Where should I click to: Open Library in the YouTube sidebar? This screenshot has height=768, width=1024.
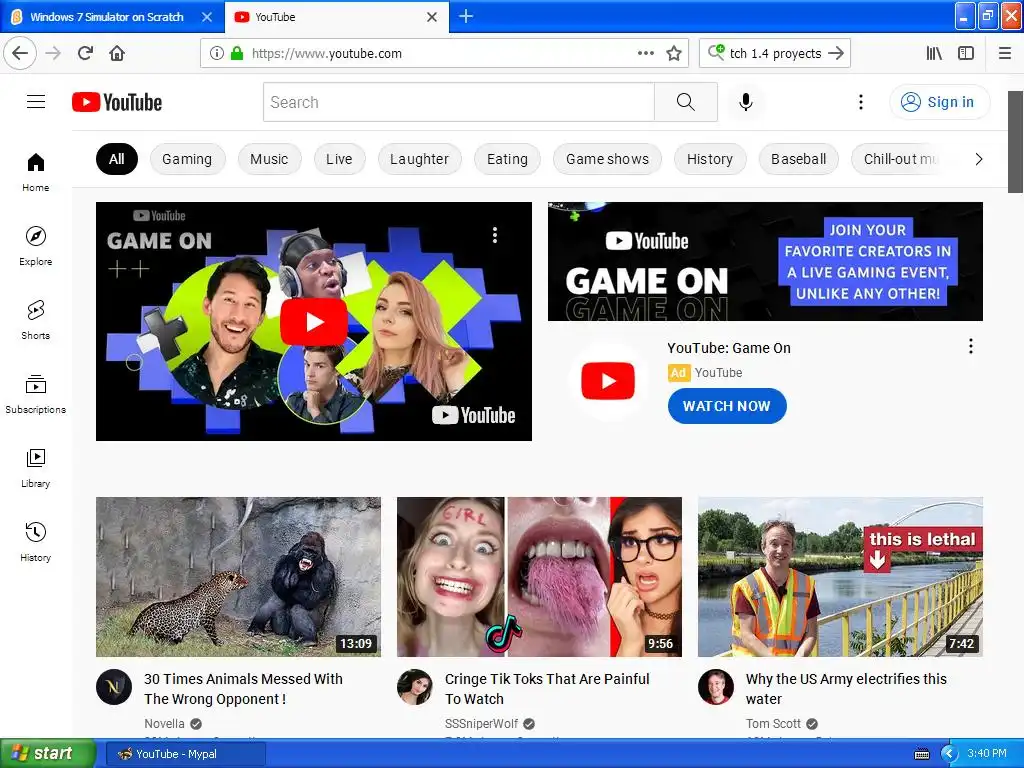tap(36, 468)
